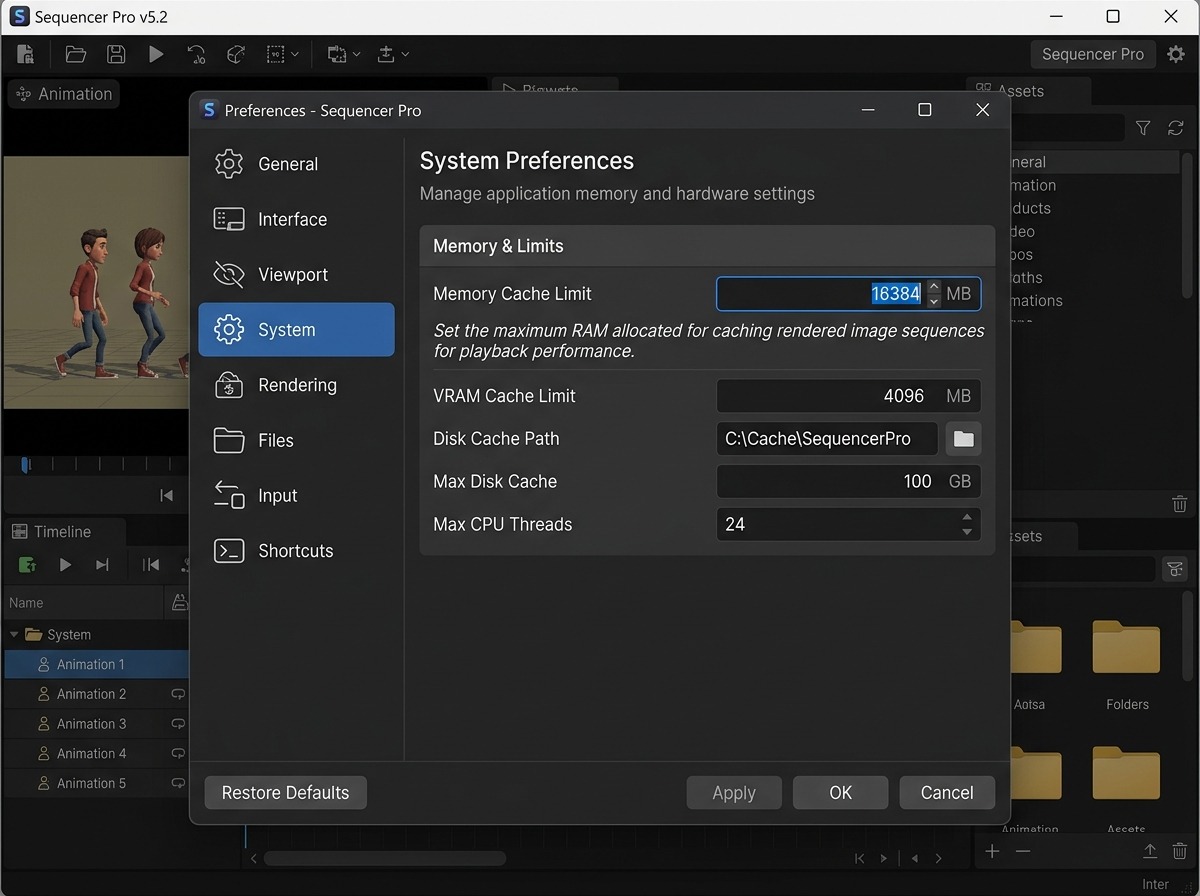This screenshot has height=896, width=1200.
Task: Click the Timeline skip to start button
Action: coord(151,565)
